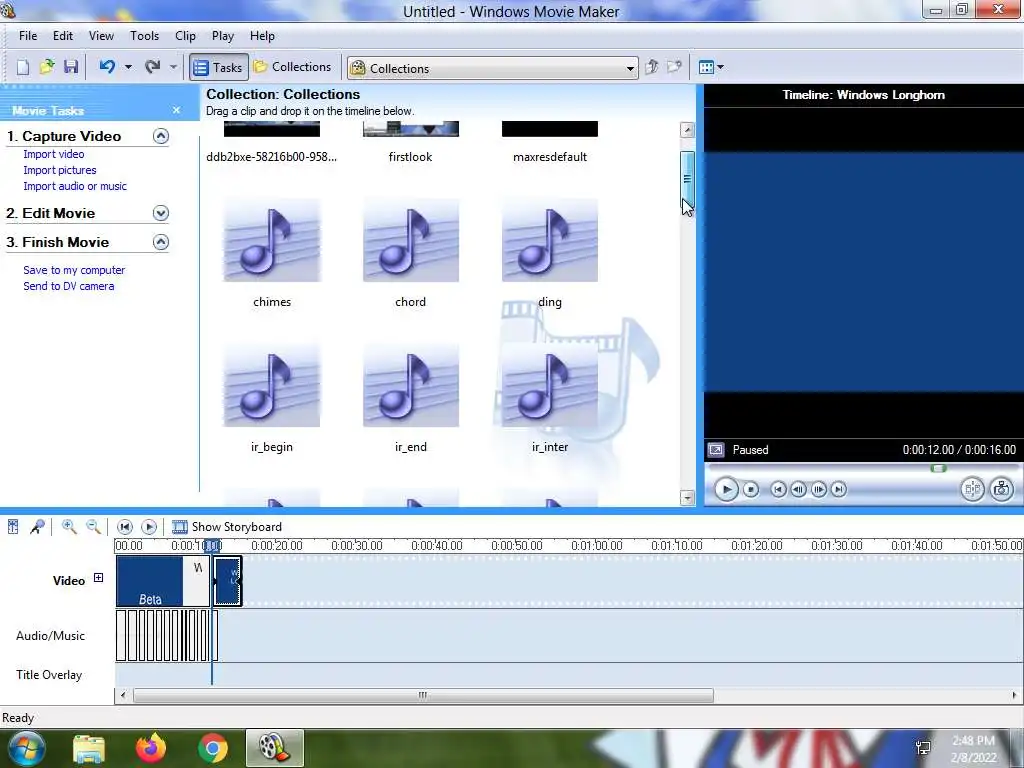Rewind the timeline to start

[125, 526]
